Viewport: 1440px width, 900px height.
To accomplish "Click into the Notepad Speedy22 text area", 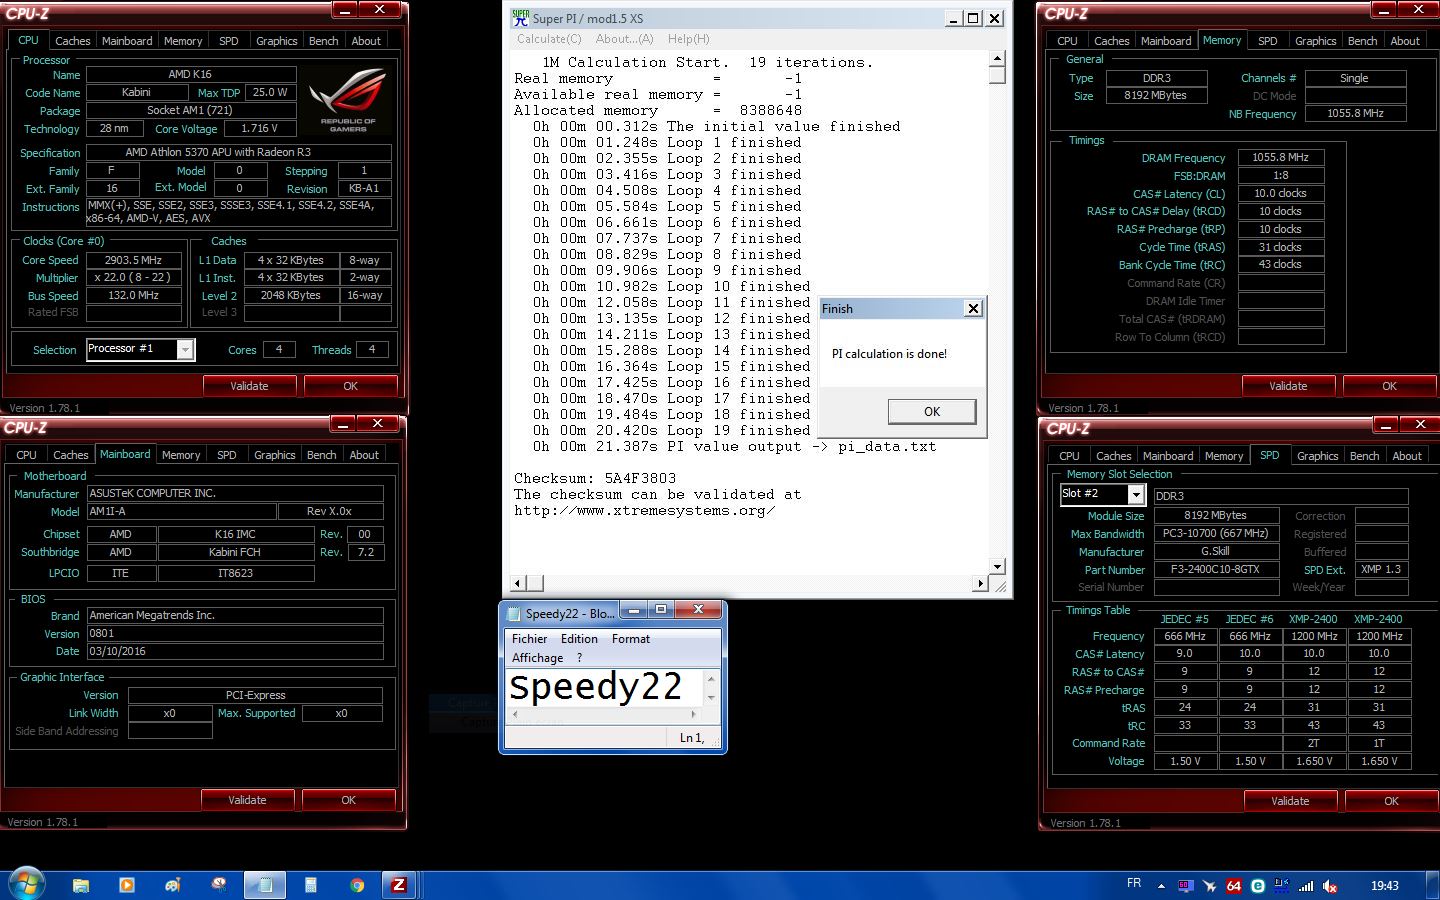I will click(x=605, y=687).
